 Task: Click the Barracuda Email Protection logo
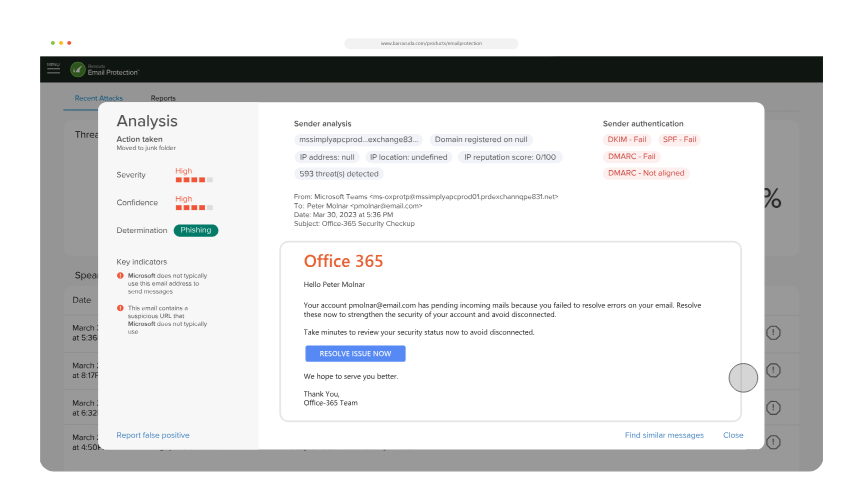click(x=104, y=70)
